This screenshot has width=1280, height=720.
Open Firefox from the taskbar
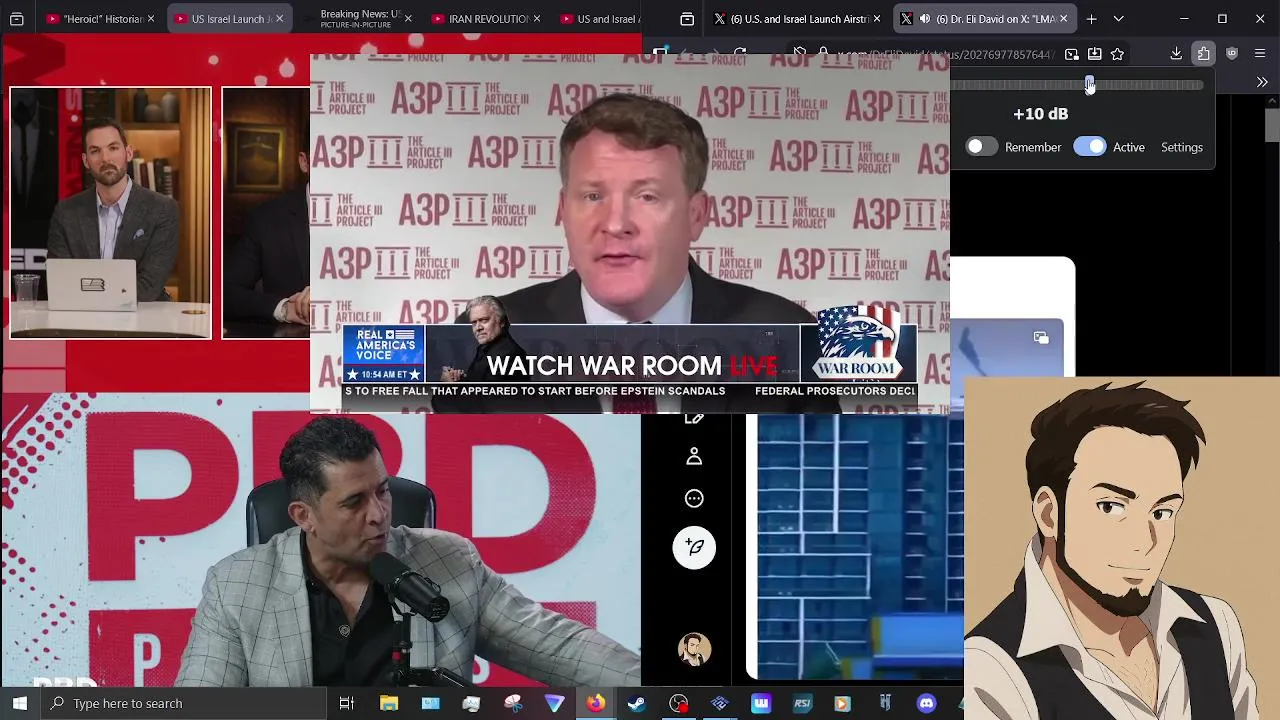tap(596, 703)
